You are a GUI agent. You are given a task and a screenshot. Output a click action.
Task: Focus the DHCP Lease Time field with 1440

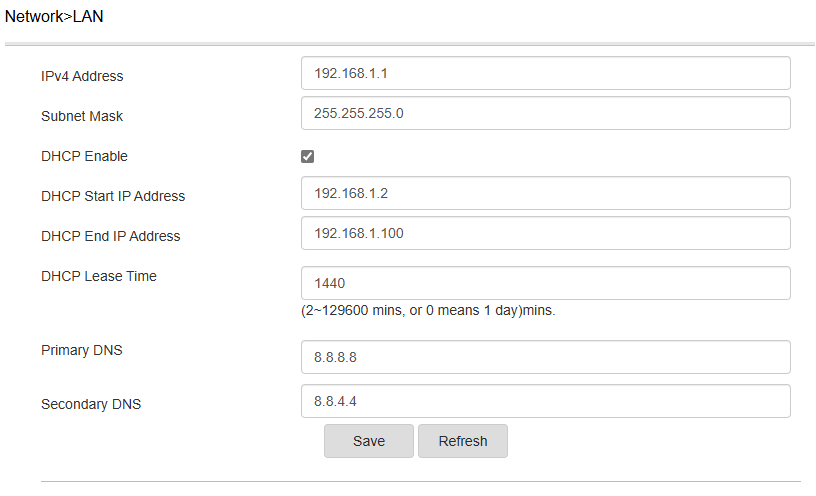(x=546, y=283)
